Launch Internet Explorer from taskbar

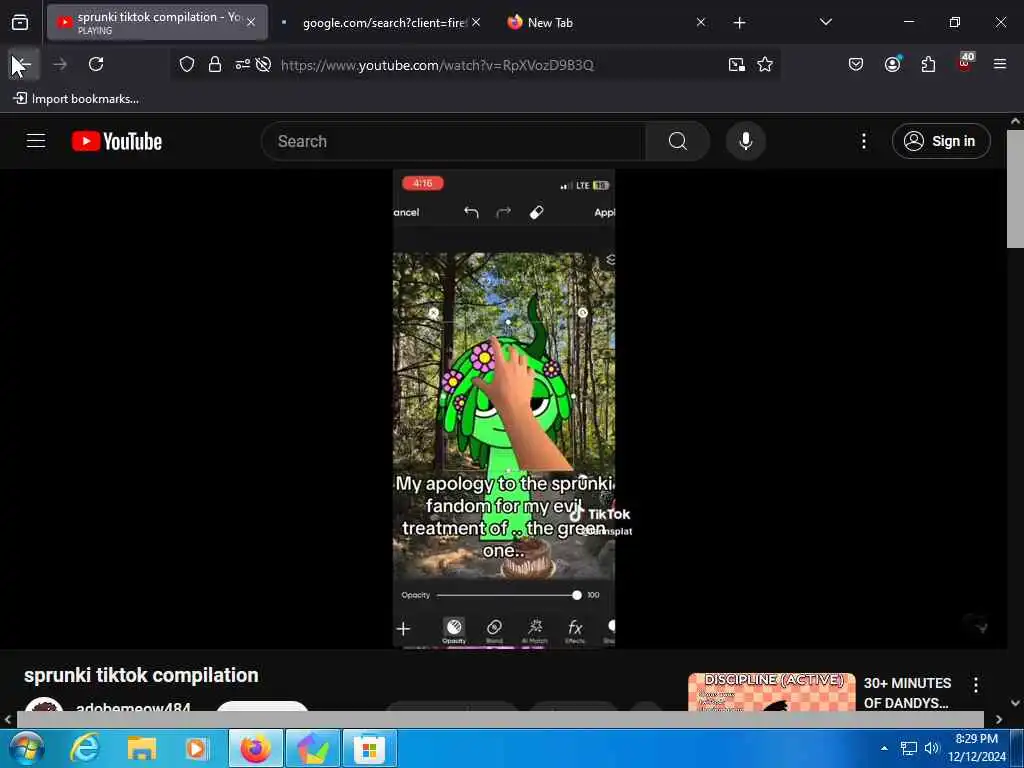[85, 748]
